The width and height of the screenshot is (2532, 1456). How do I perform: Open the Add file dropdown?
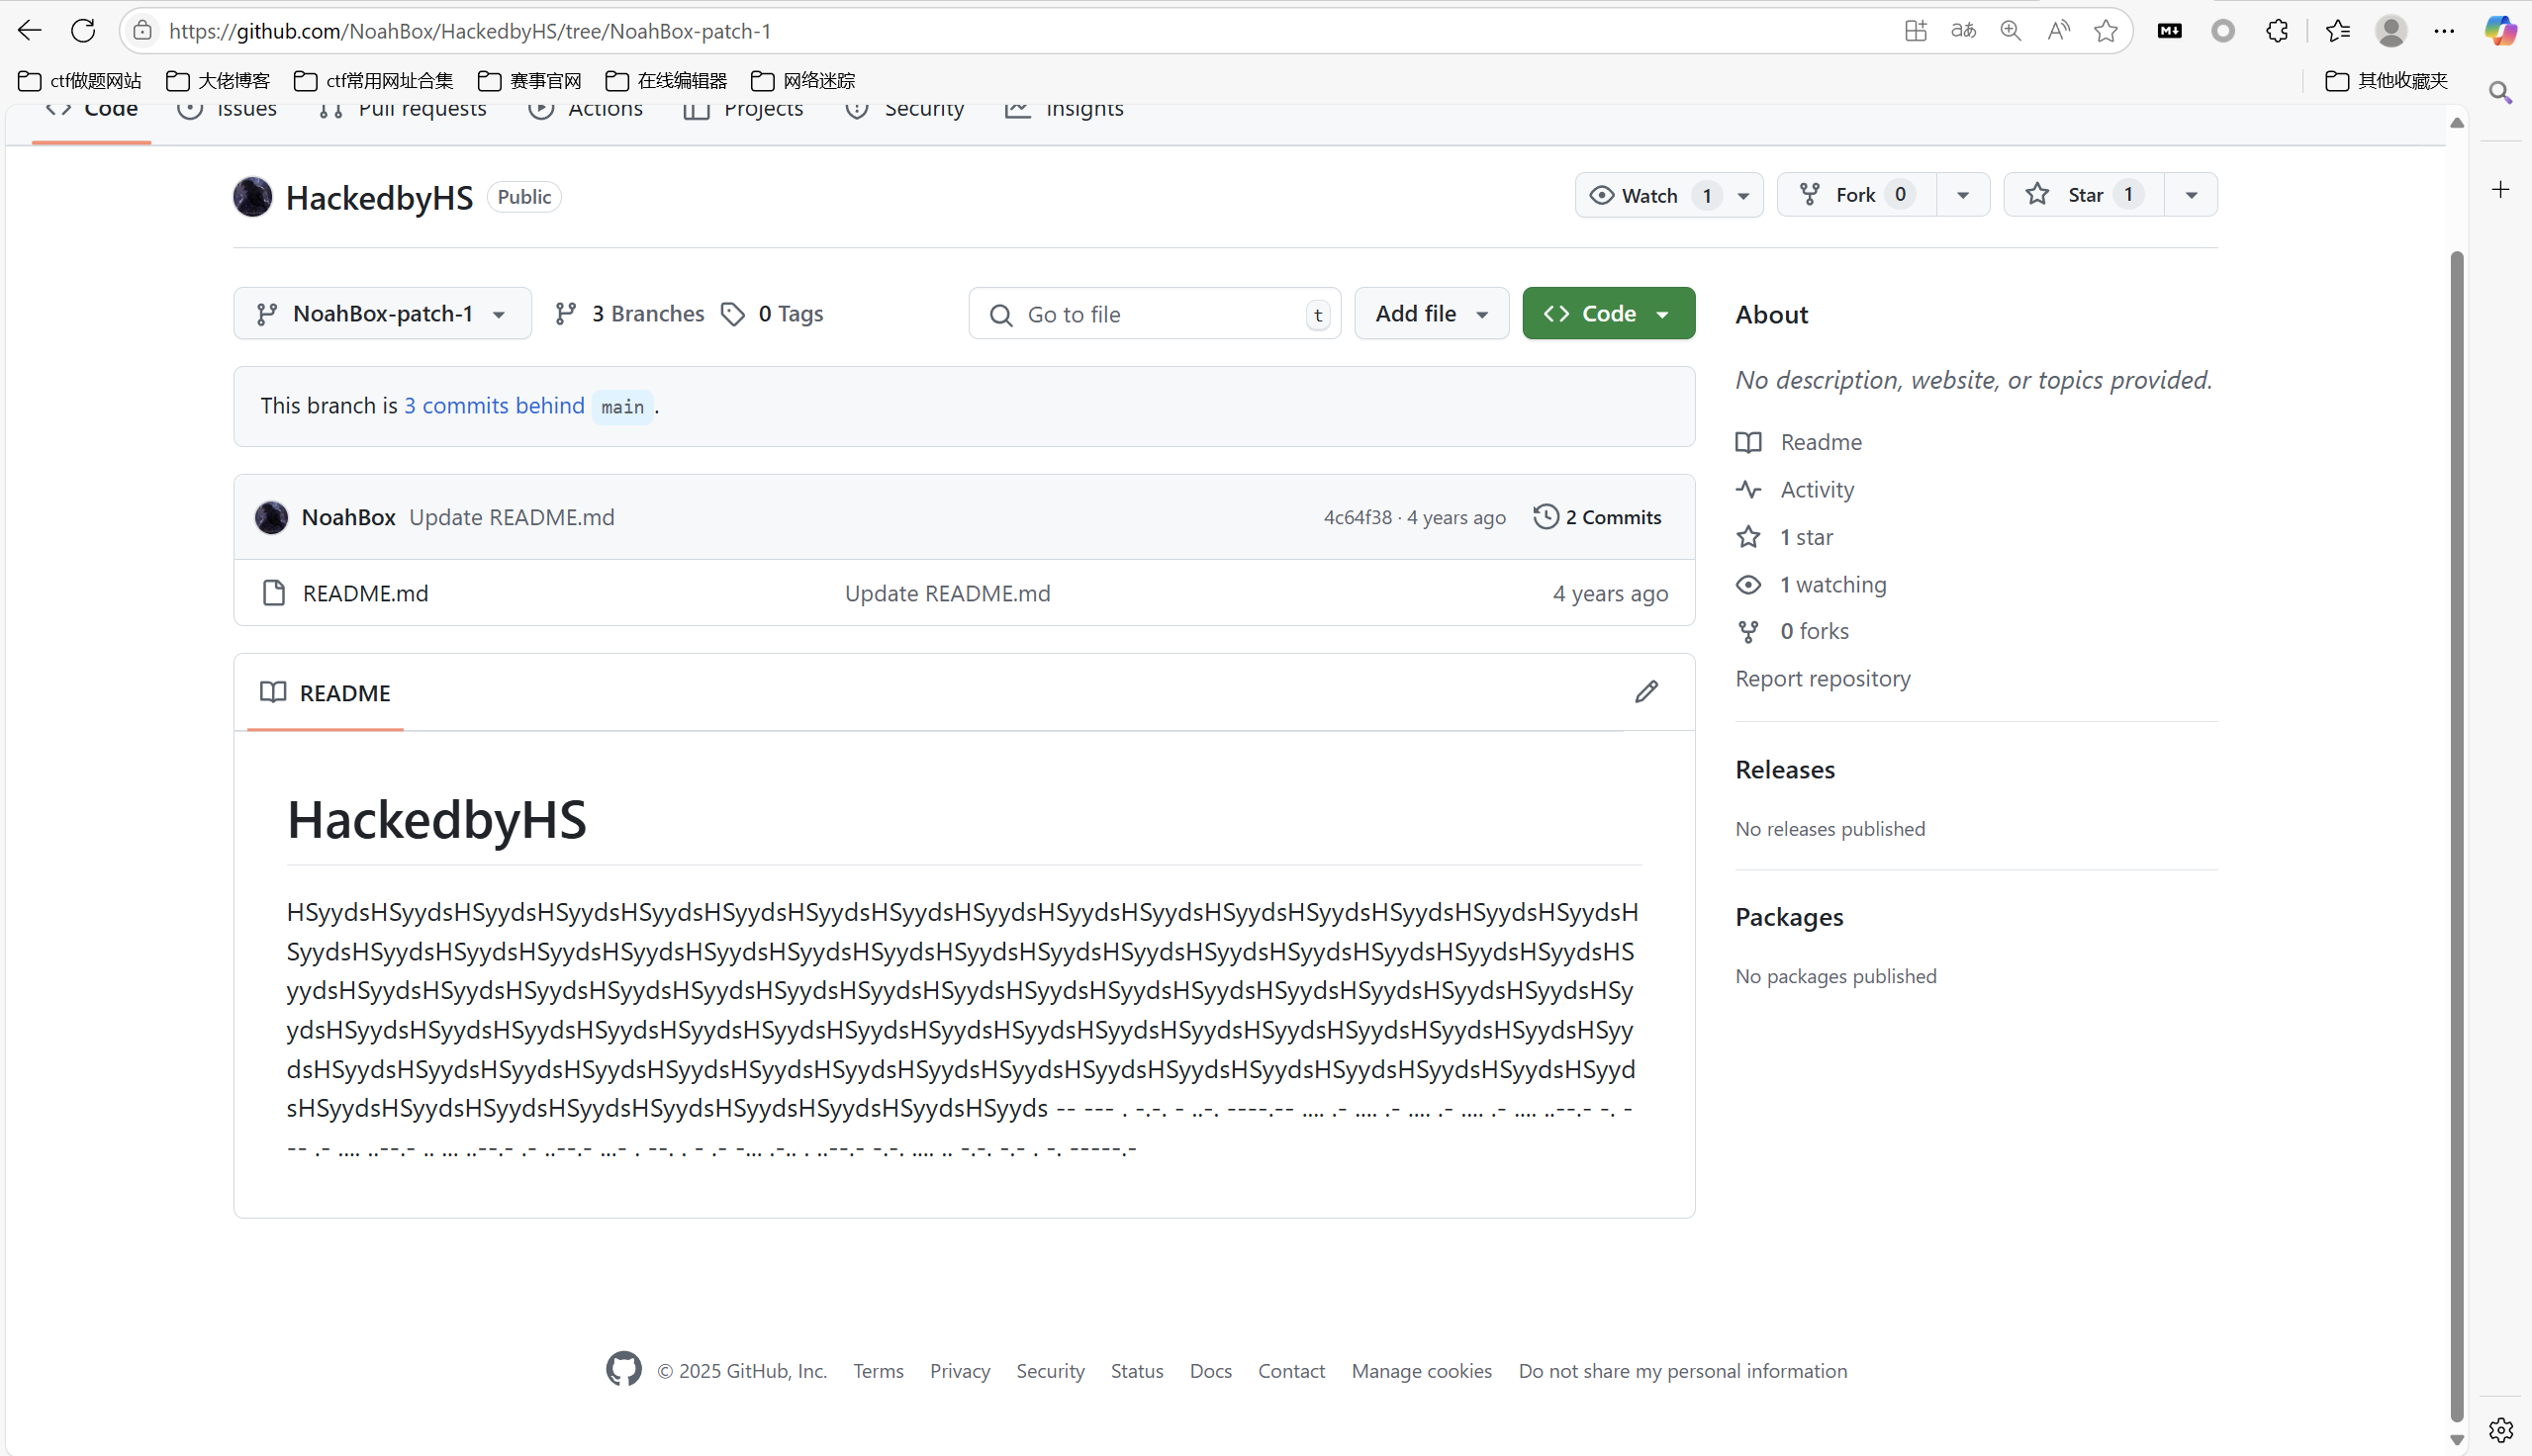click(1431, 314)
